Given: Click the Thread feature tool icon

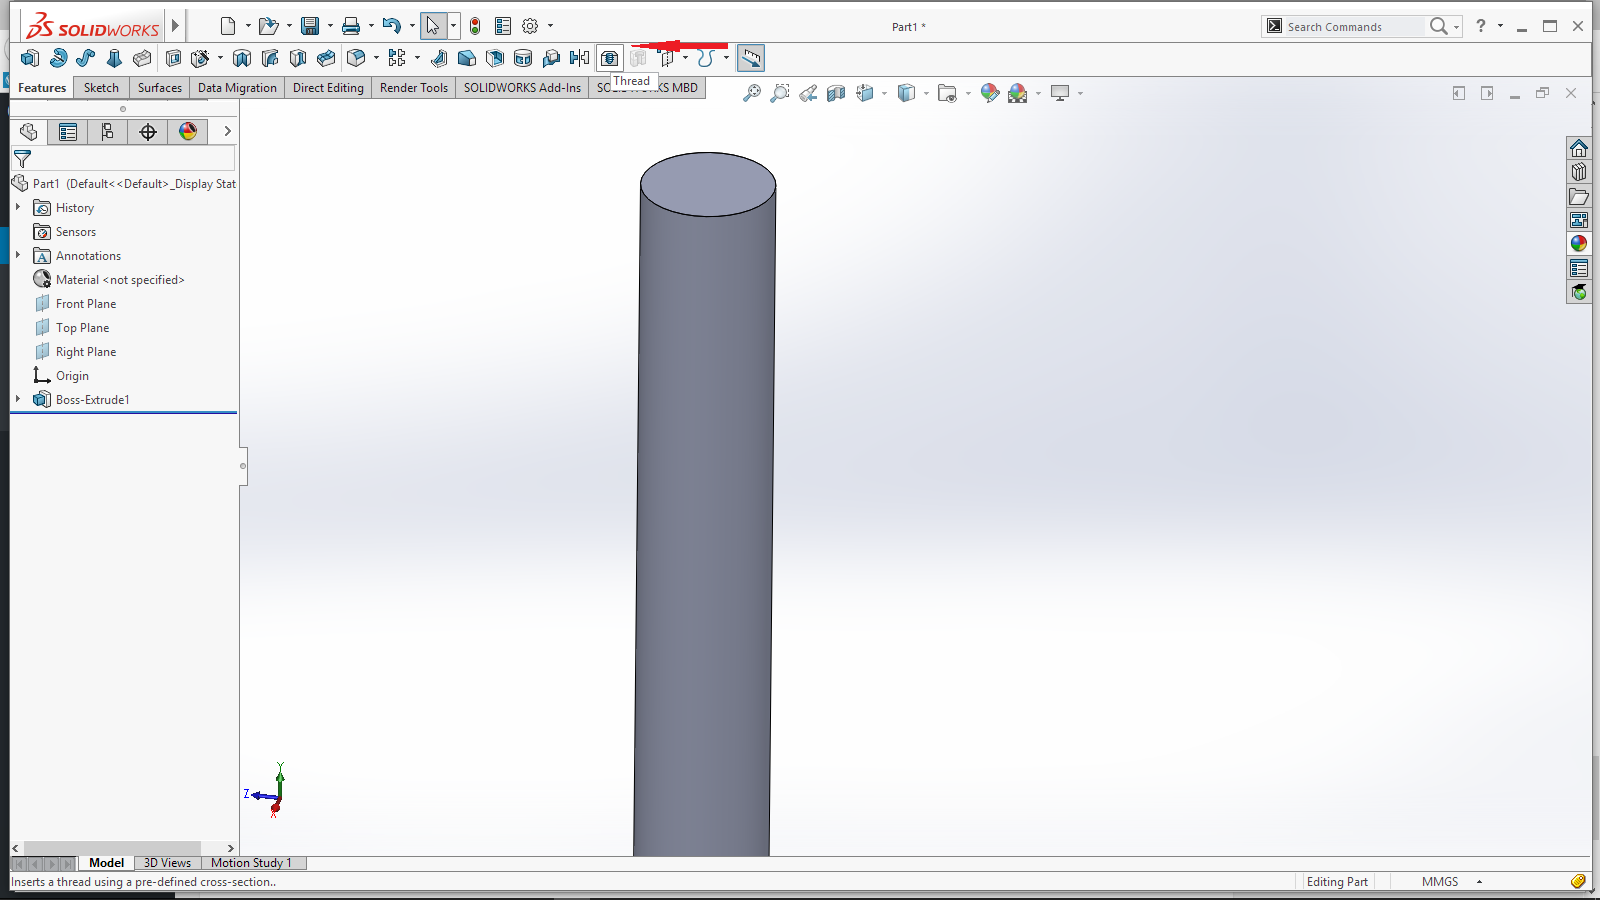Looking at the screenshot, I should [x=609, y=58].
